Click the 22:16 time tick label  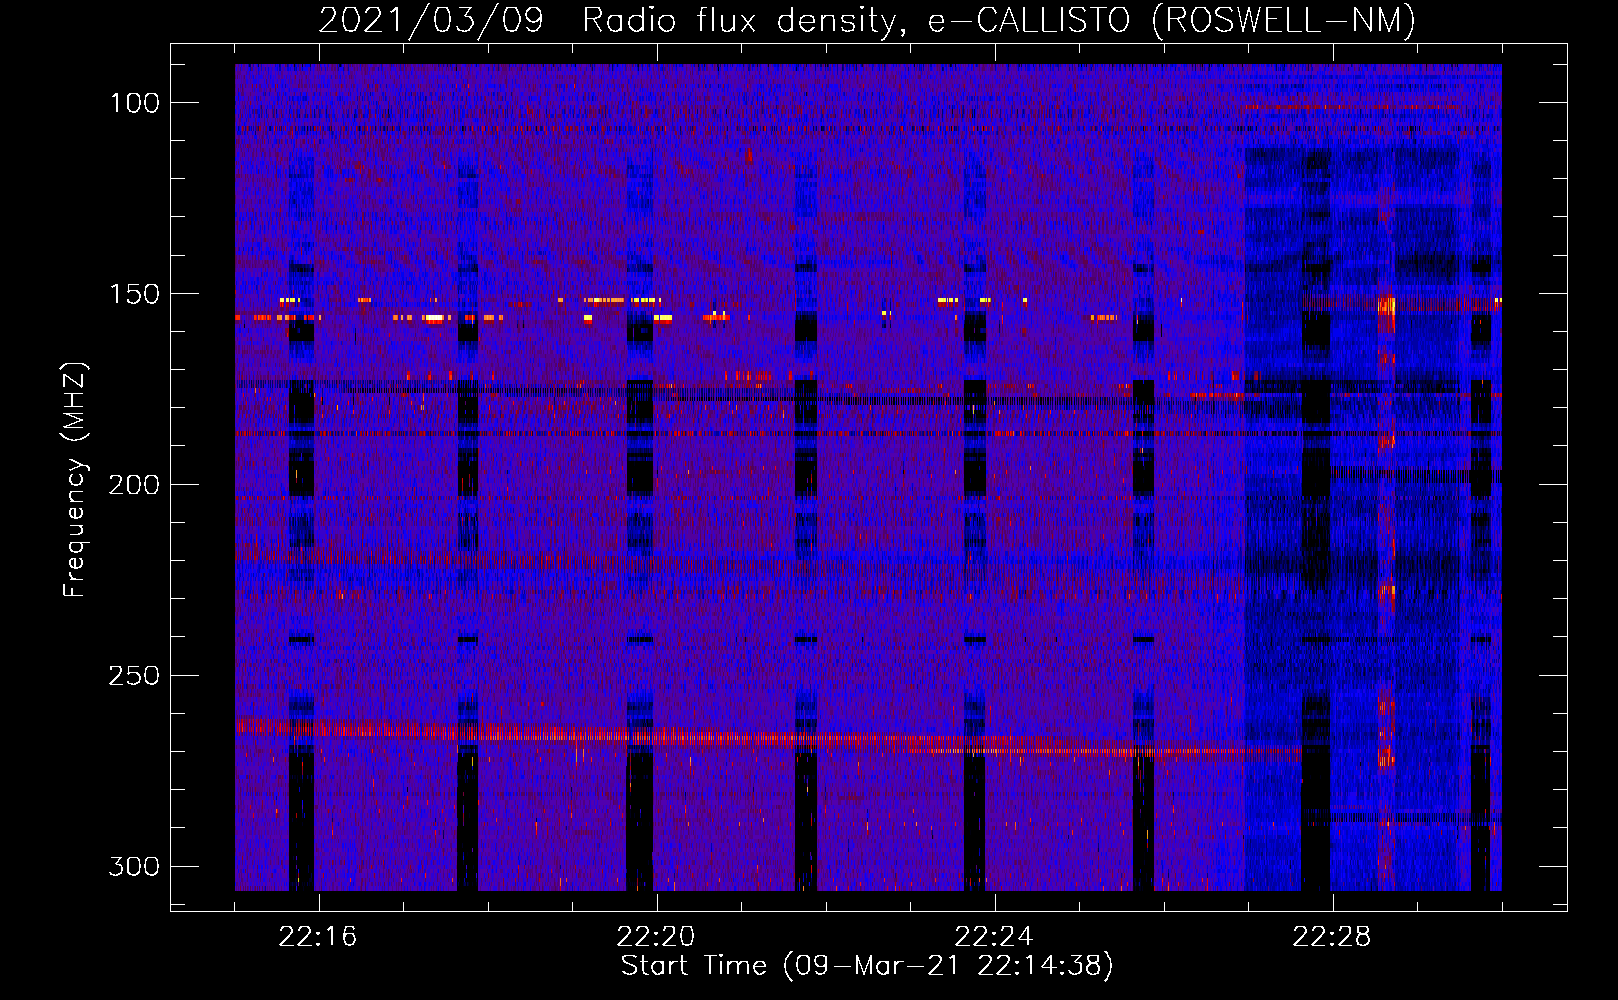coord(318,937)
